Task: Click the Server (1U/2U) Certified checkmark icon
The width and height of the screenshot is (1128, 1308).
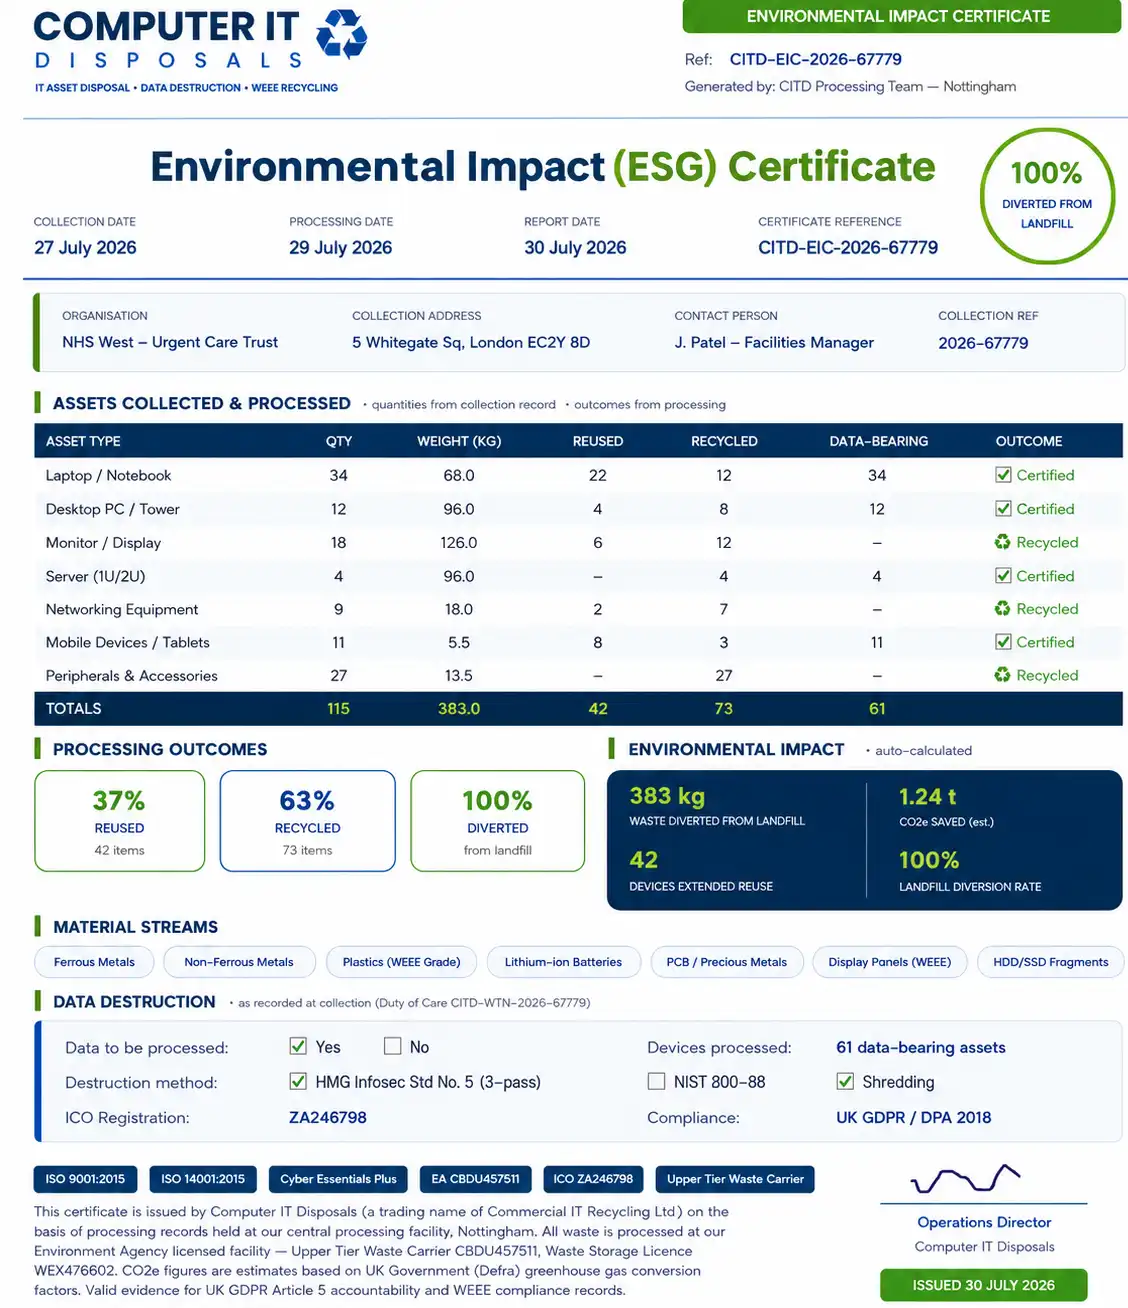Action: tap(1003, 576)
